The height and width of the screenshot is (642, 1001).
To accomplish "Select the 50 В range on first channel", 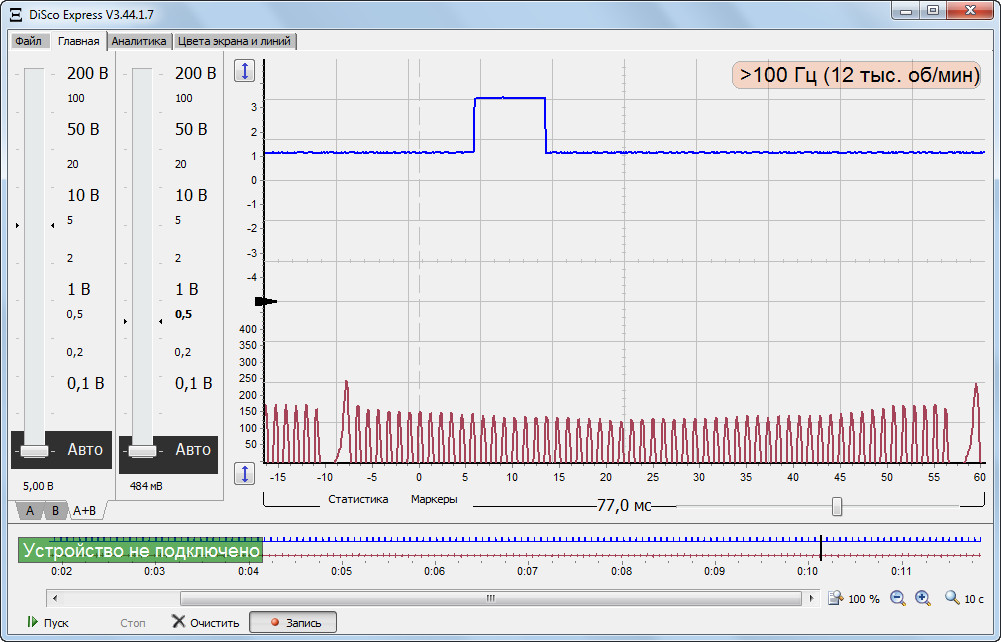I will 84,130.
